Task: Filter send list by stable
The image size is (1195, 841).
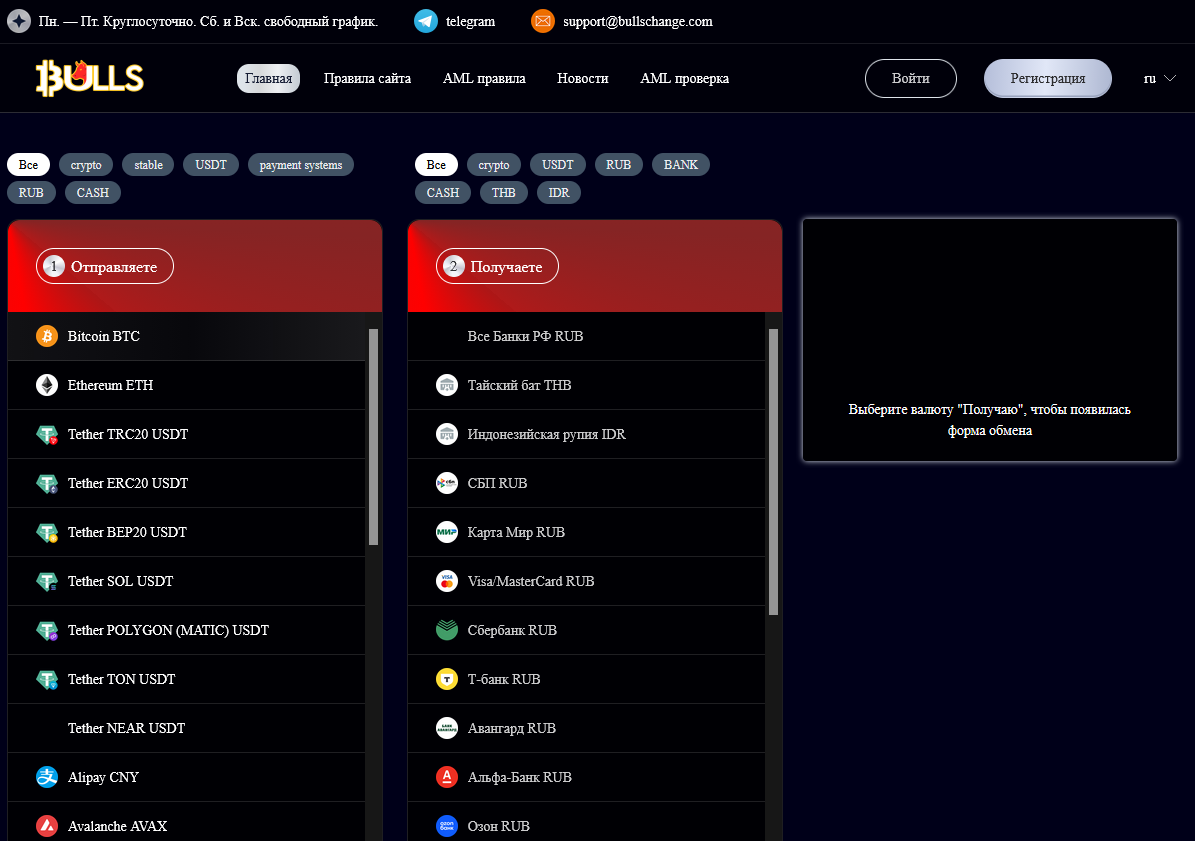Action: (x=148, y=165)
